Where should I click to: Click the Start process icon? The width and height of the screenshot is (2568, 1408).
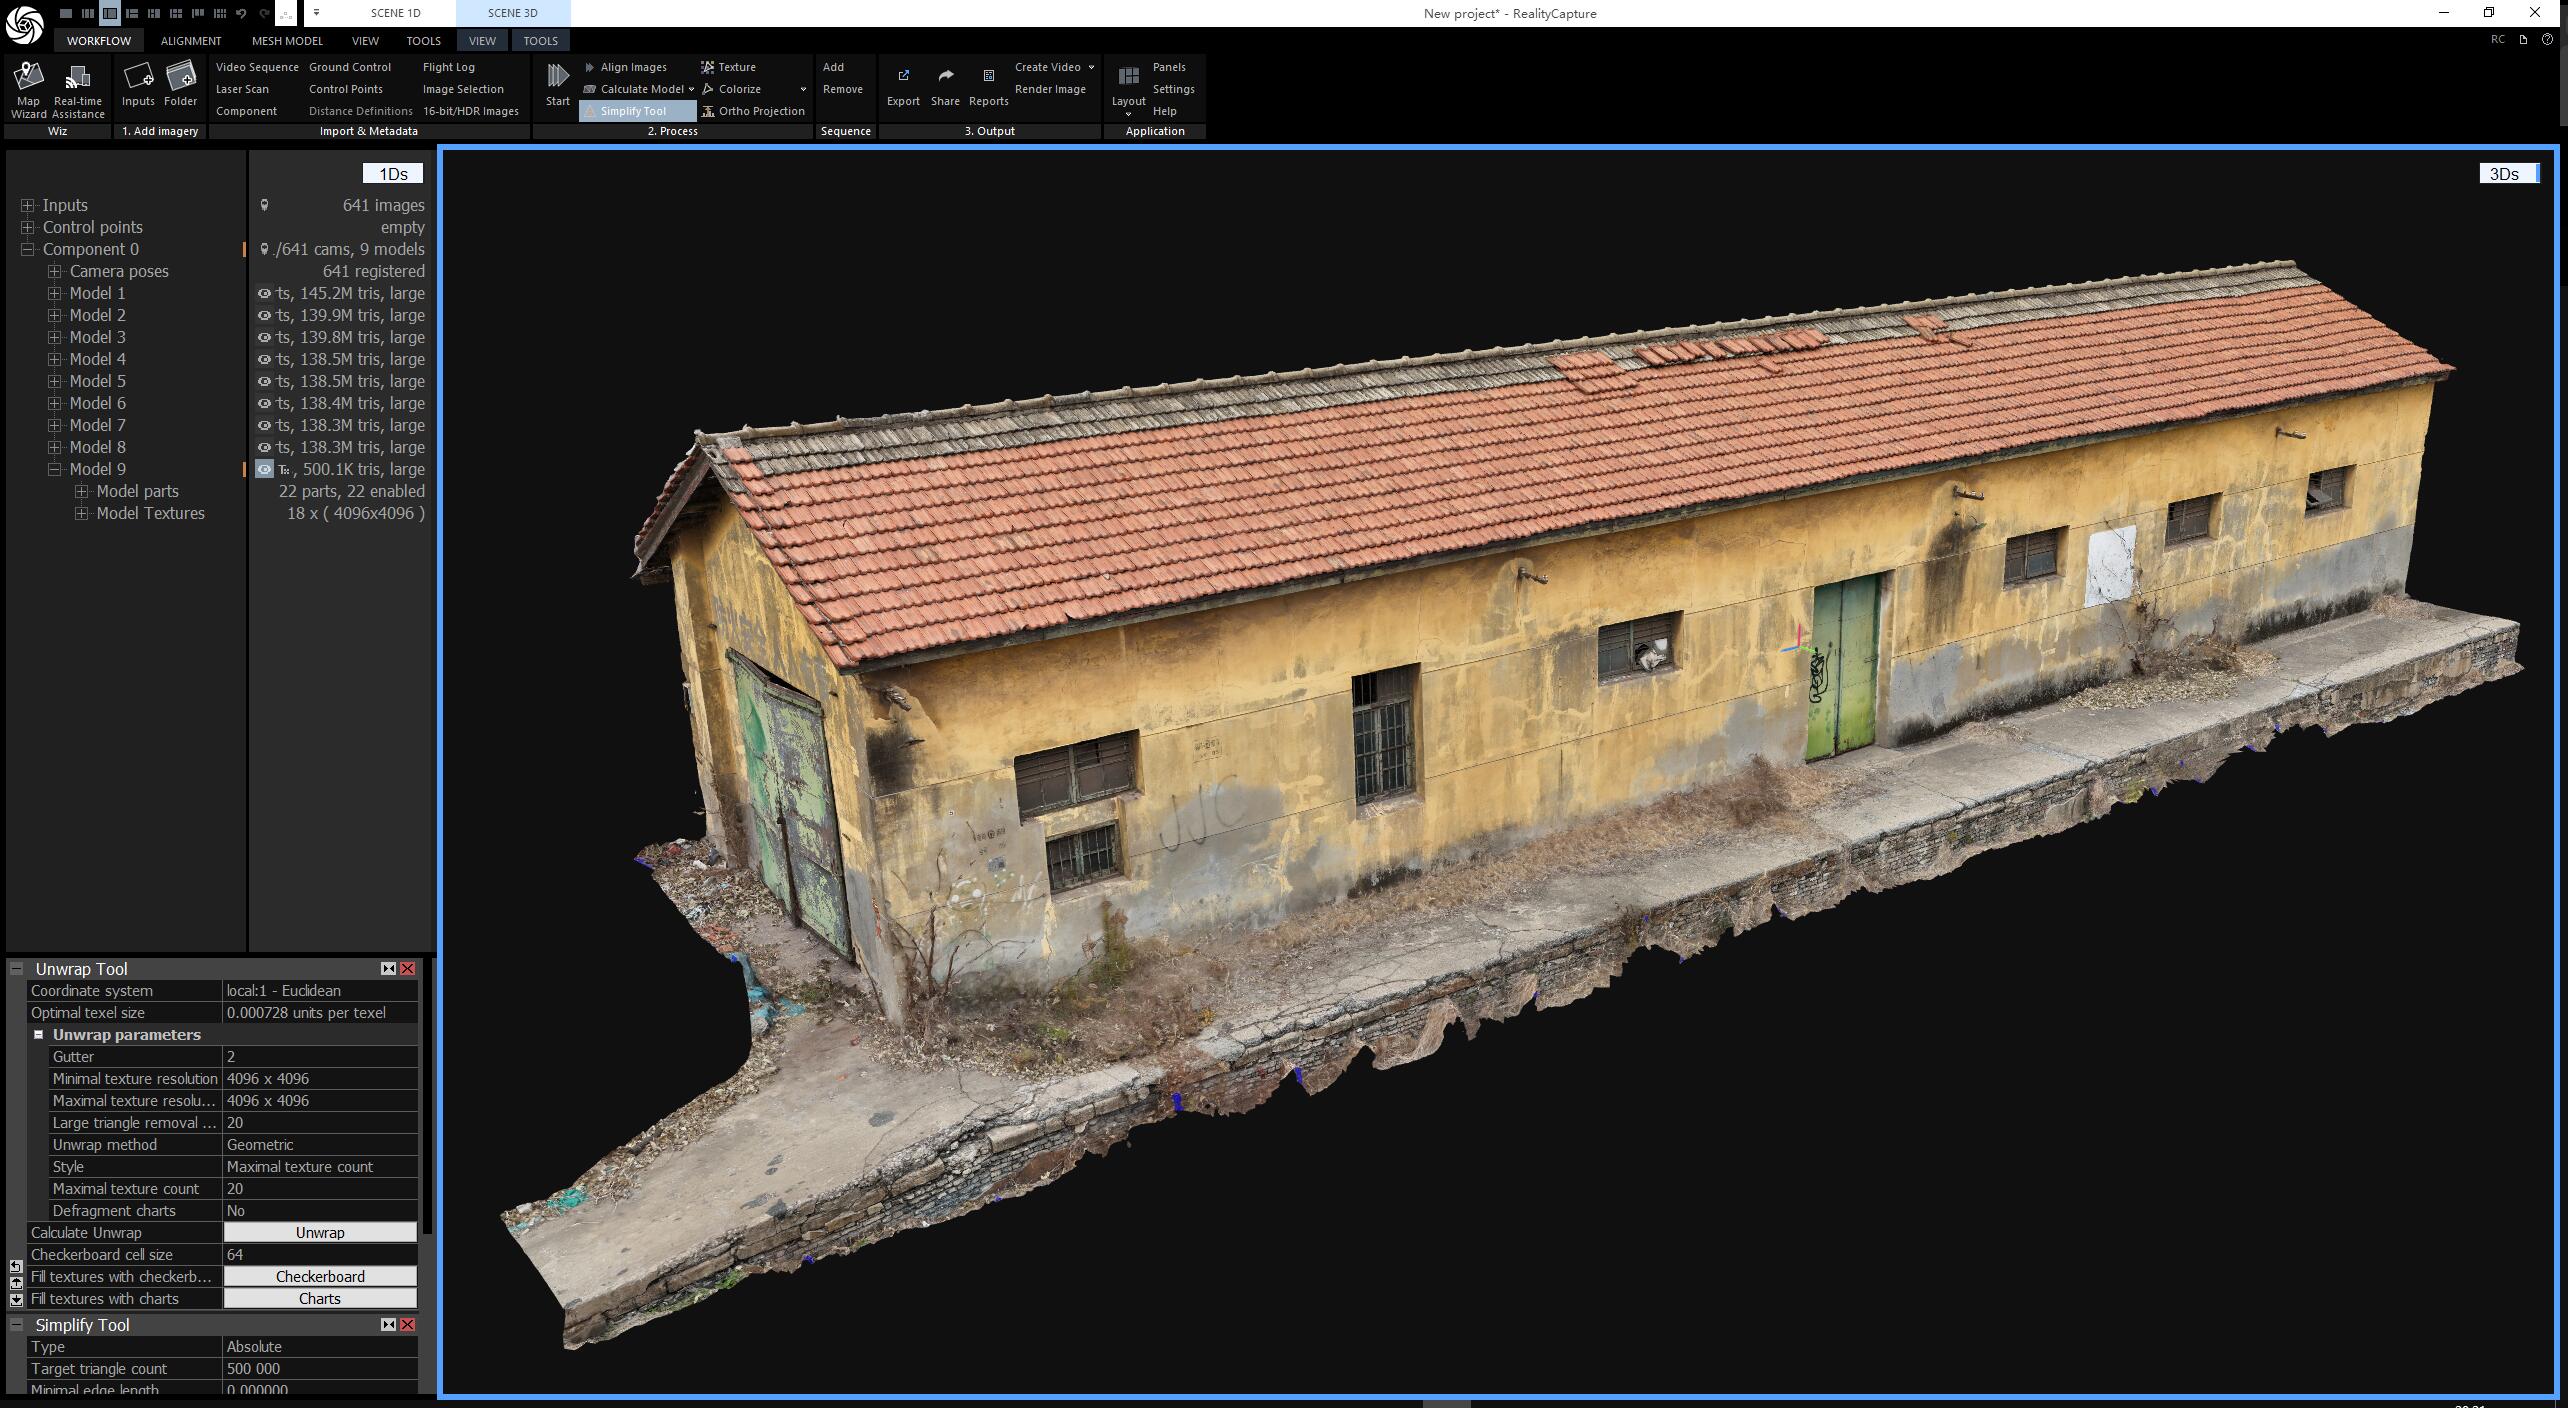[558, 84]
